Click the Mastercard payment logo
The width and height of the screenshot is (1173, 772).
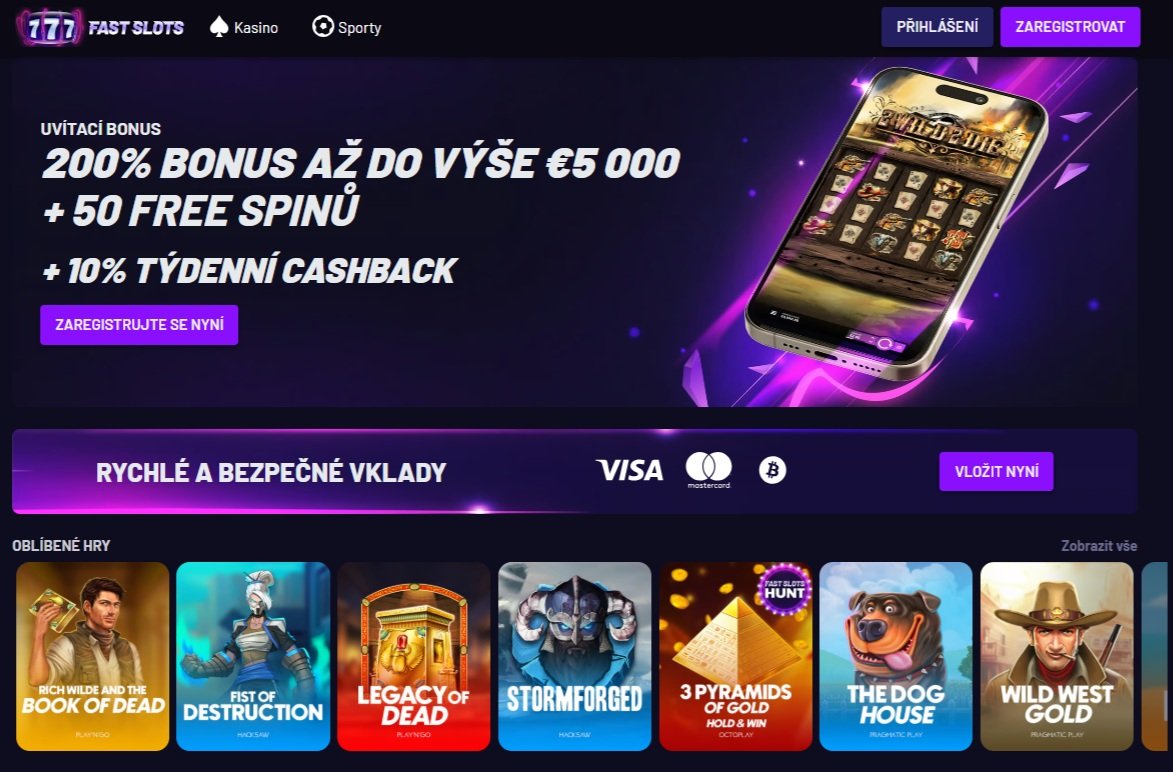tap(708, 471)
